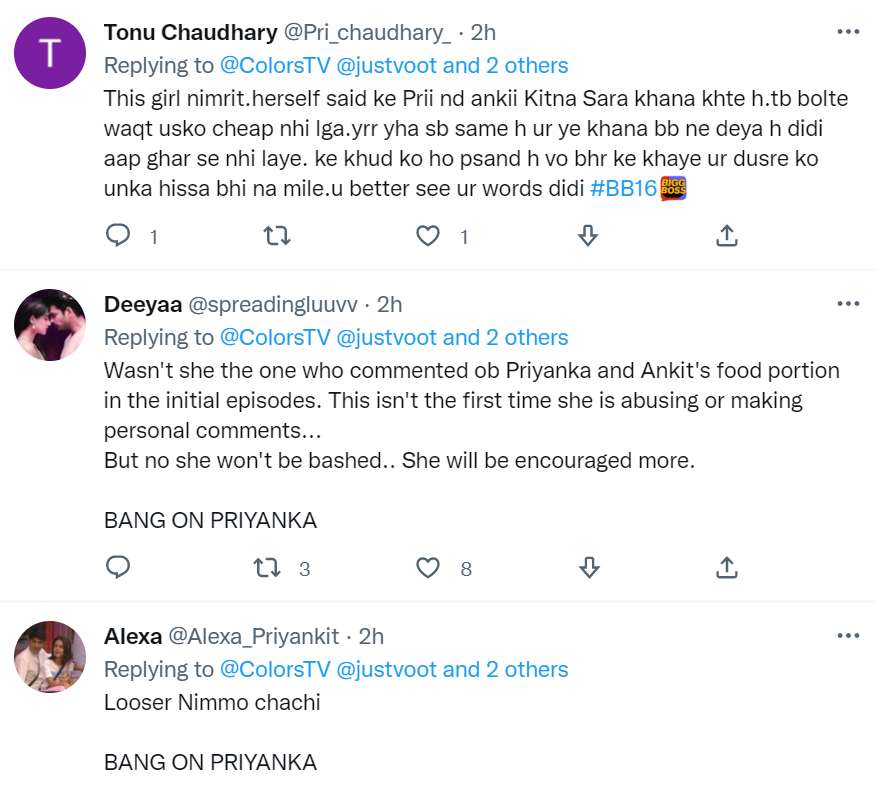Click 'and 2 others' in the reply line
The height and width of the screenshot is (787, 877).
tap(496, 65)
